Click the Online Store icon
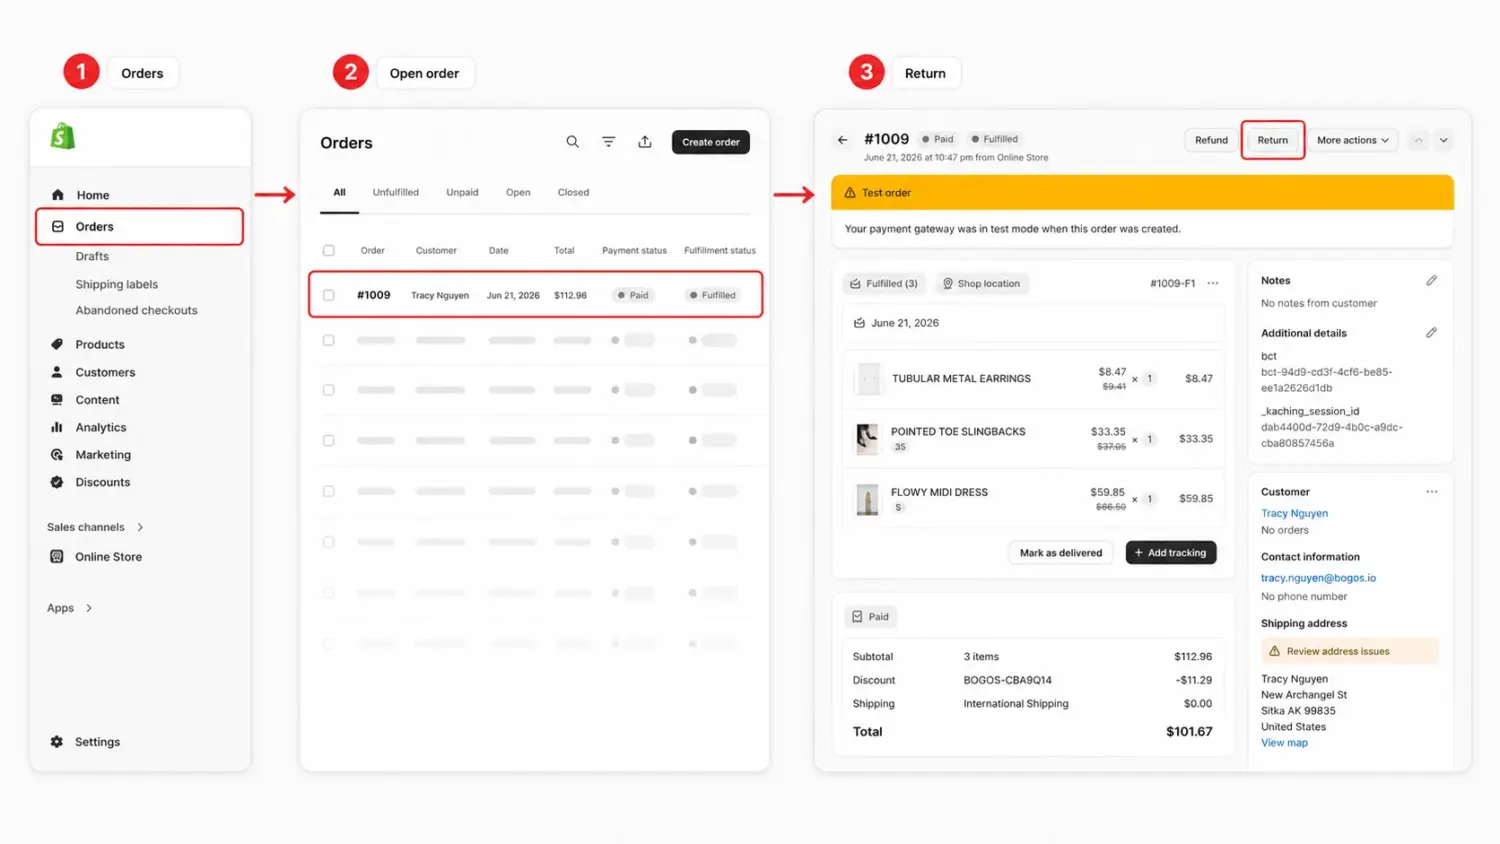Image resolution: width=1500 pixels, height=844 pixels. [x=57, y=557]
